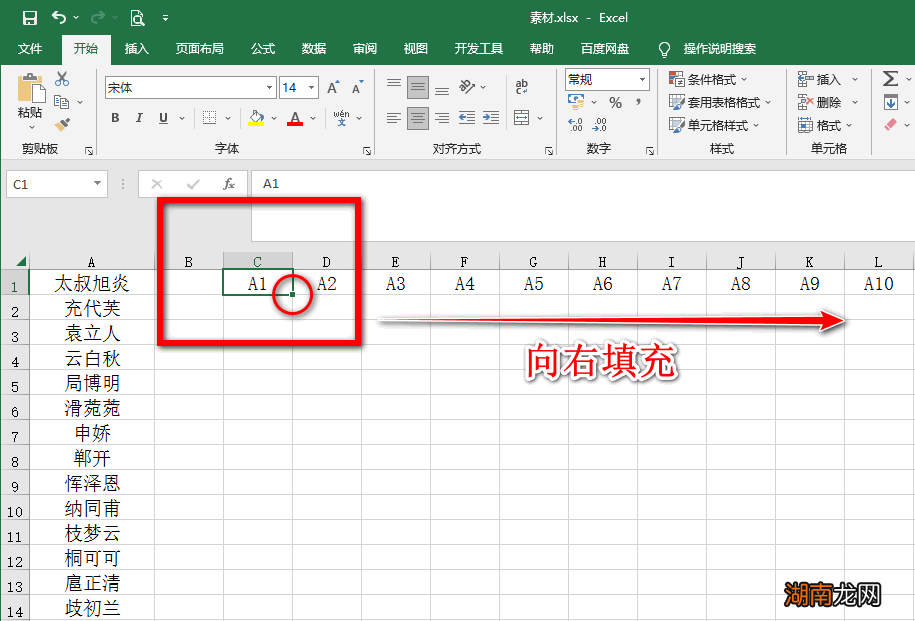Click the 条件格式 button

713,79
